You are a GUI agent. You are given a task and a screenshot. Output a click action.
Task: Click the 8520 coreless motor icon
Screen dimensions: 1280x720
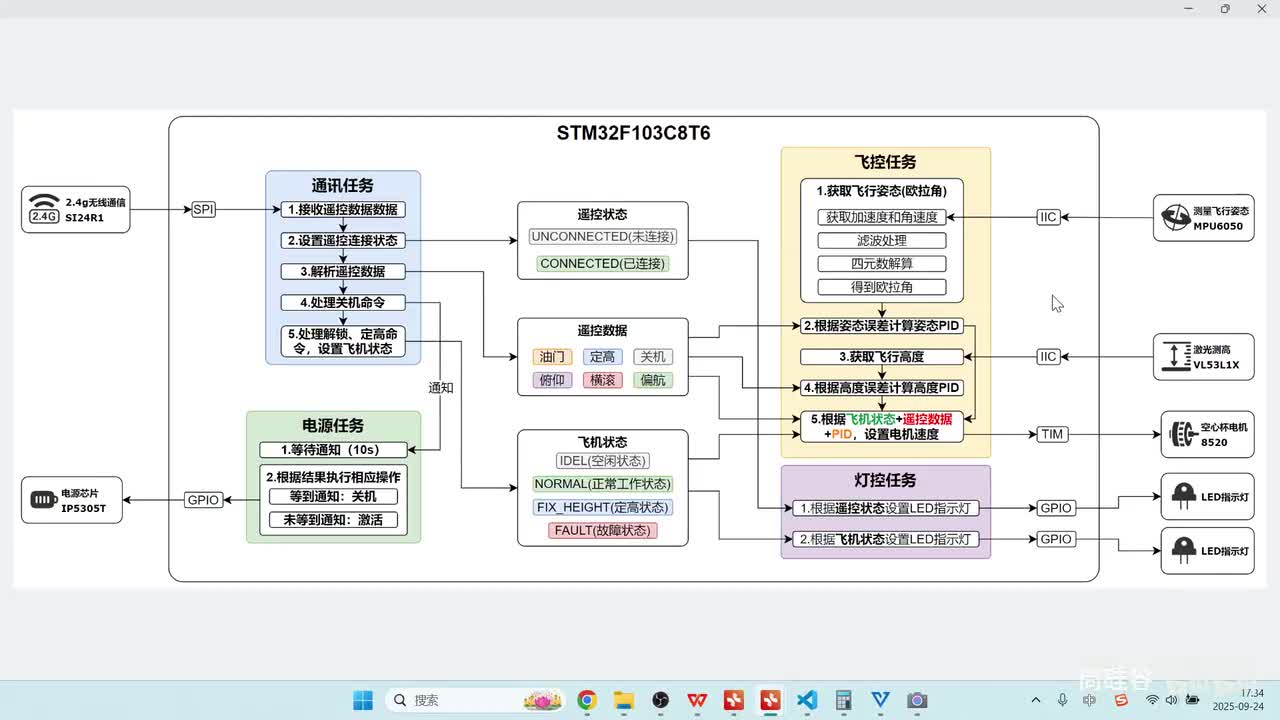[1182, 434]
